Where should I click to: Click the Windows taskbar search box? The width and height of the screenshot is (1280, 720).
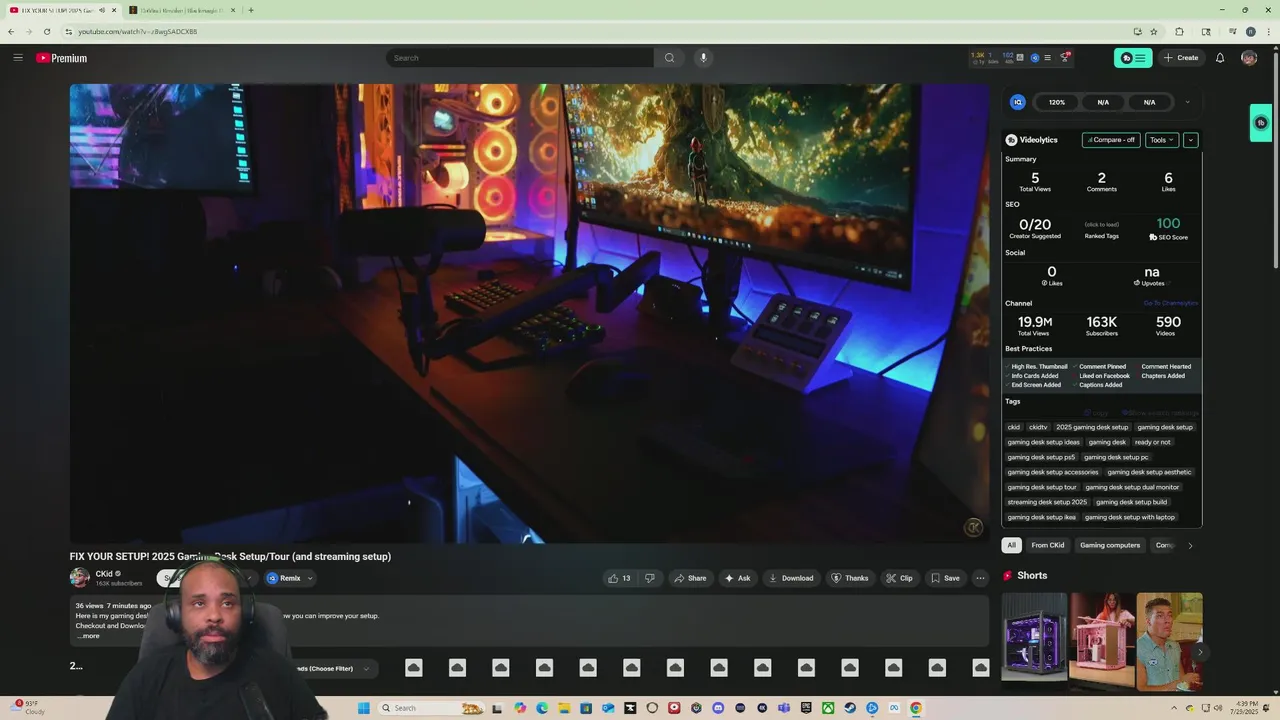click(x=433, y=708)
